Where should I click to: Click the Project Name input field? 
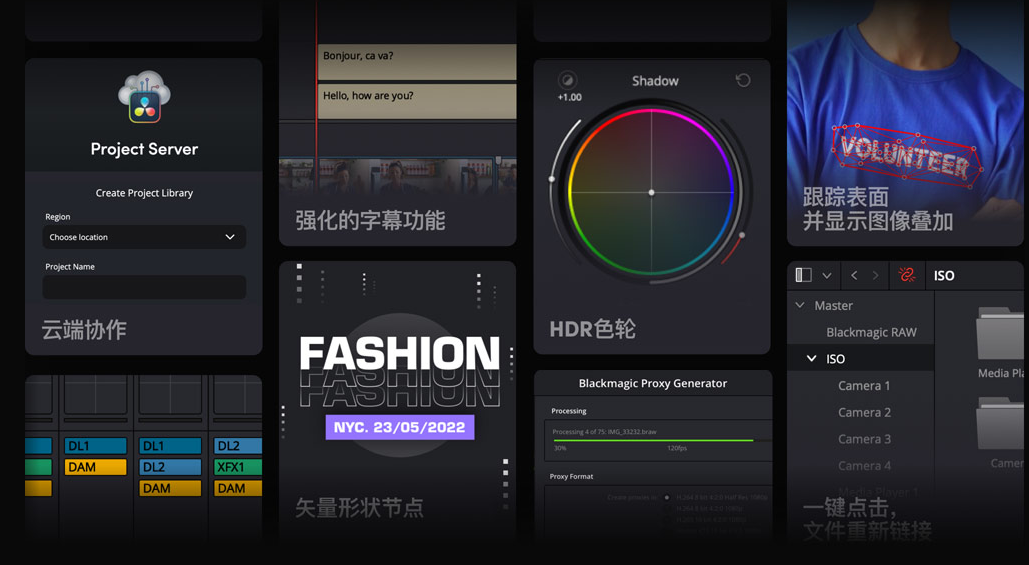(x=144, y=287)
